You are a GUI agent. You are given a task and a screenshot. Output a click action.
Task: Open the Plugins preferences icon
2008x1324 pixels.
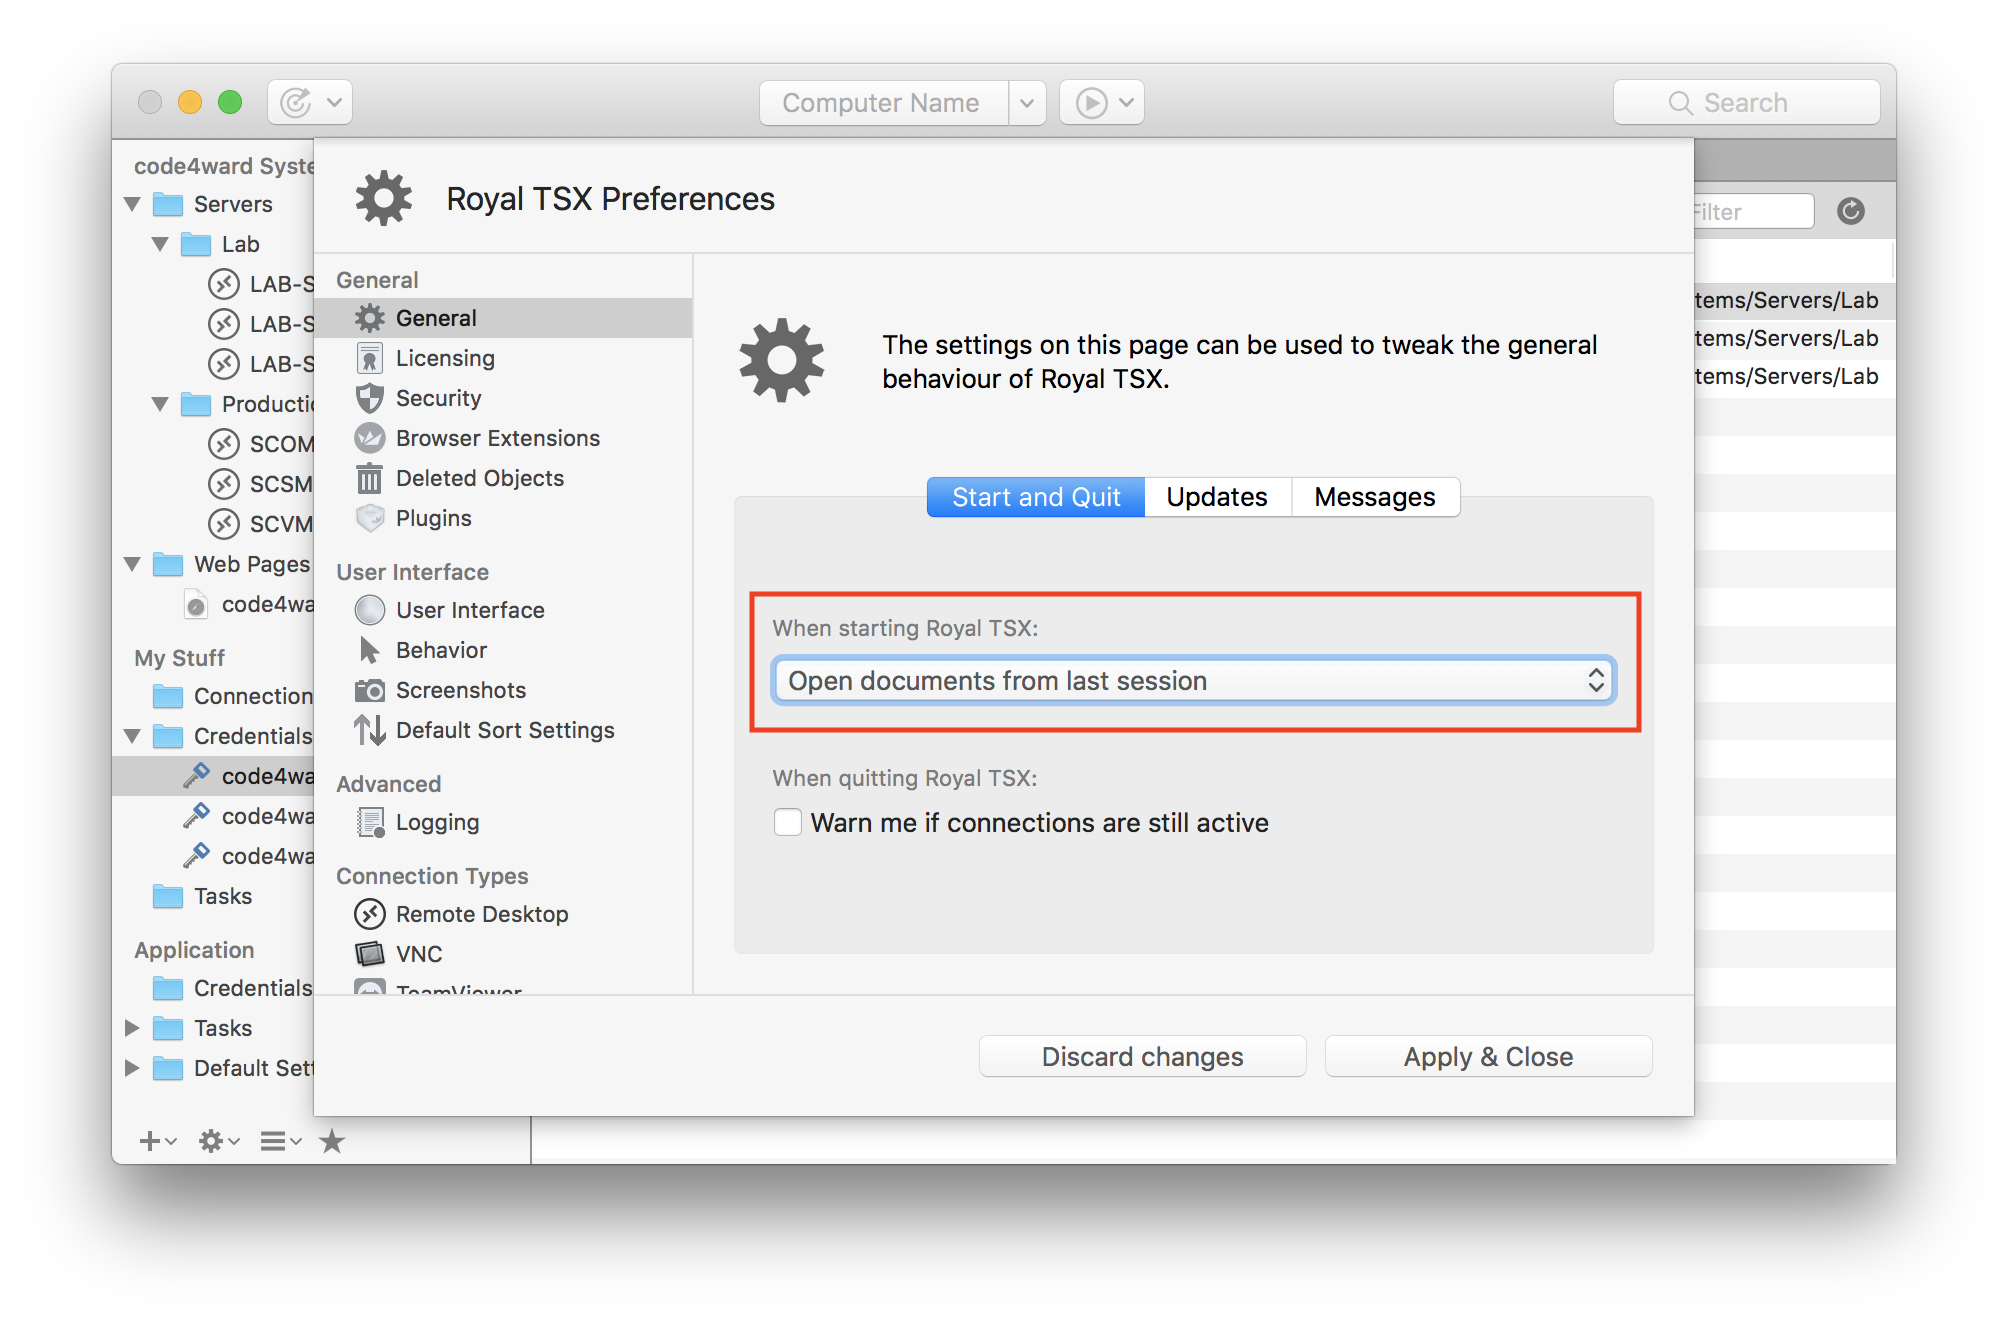coord(370,518)
